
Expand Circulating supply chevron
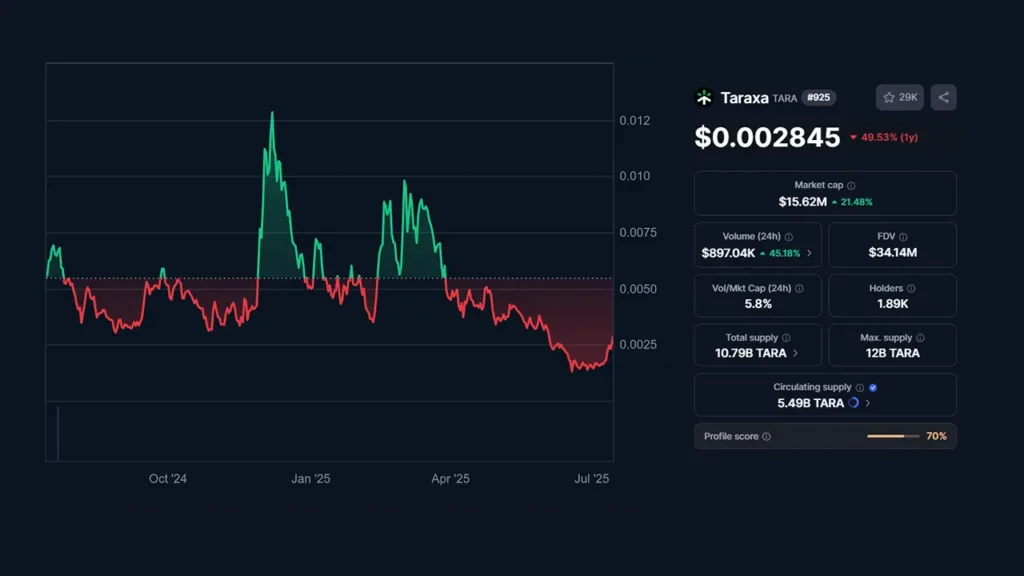point(867,403)
